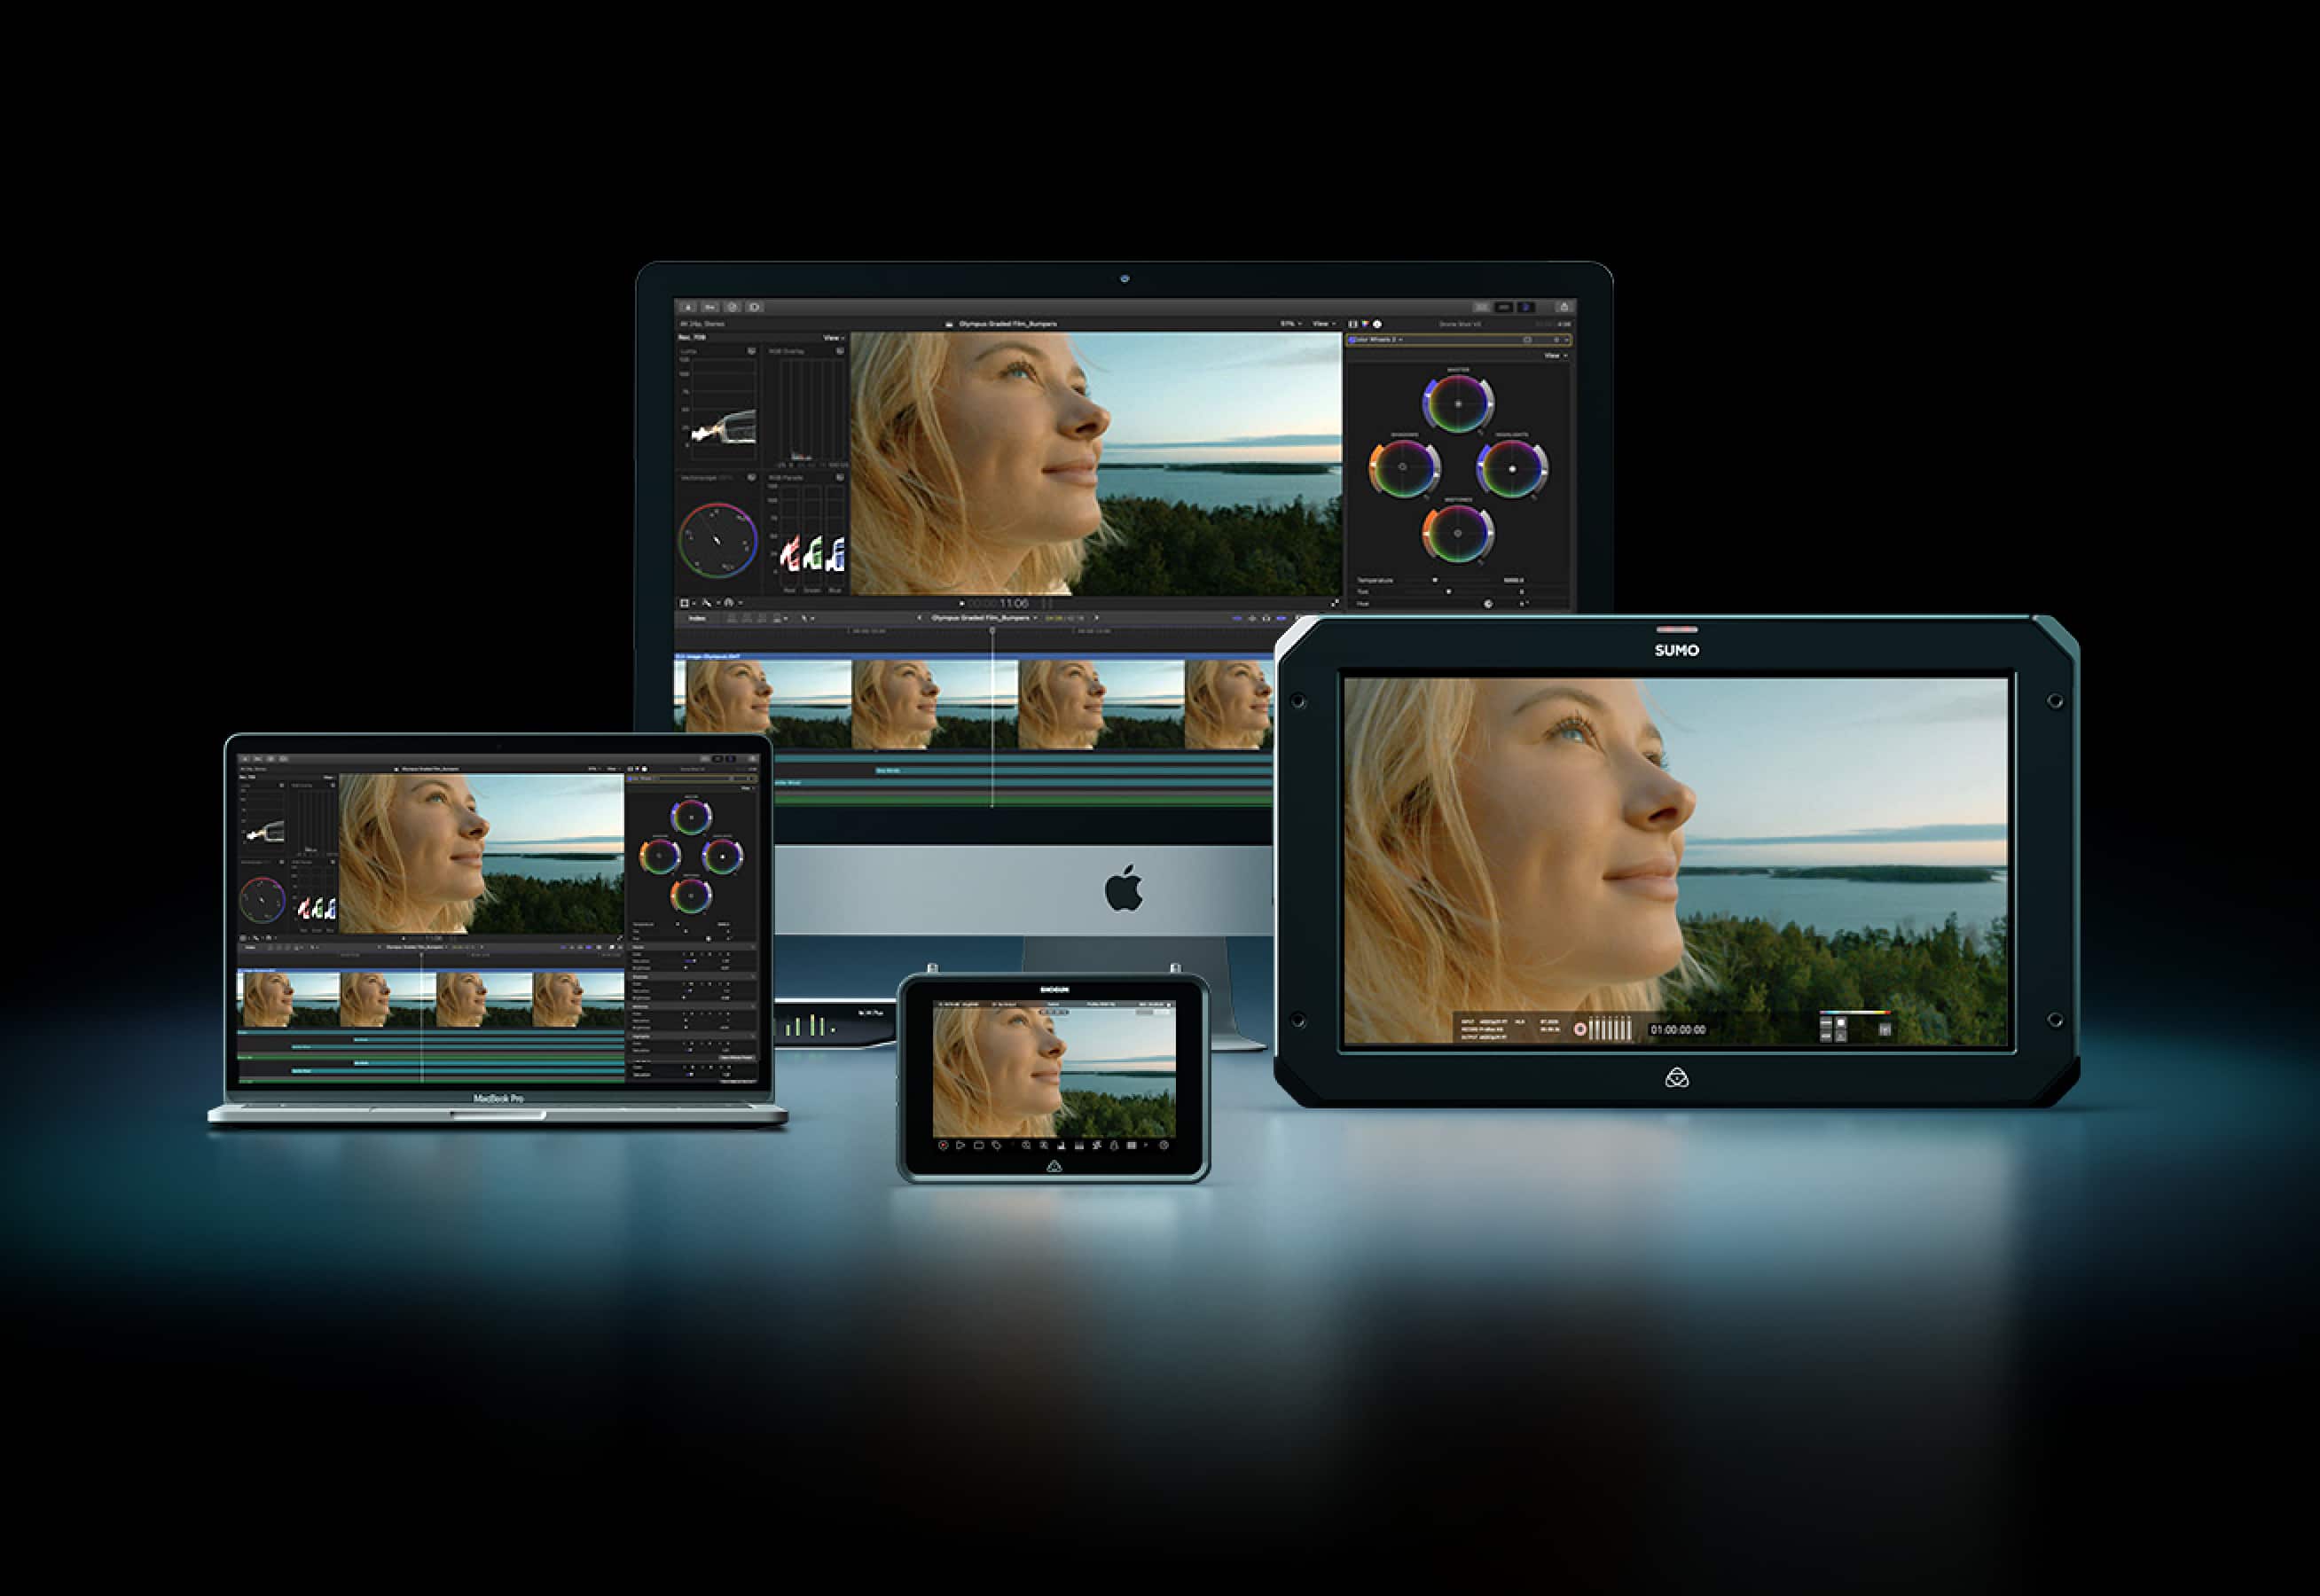Click the Index button above iMac timeline
Screen dimensions: 2320x1596
coord(697,618)
